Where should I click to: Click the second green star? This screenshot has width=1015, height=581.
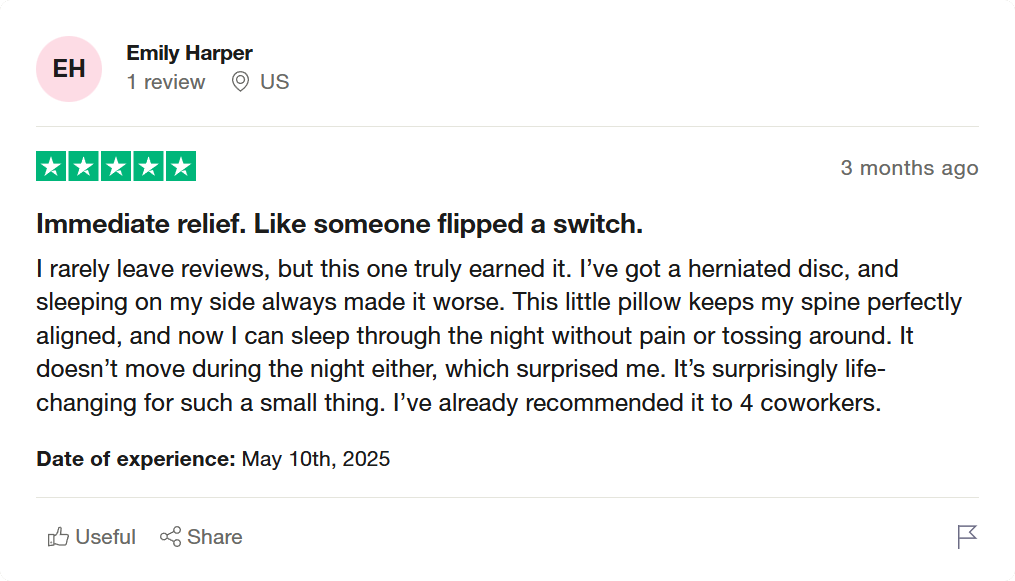pyautogui.click(x=84, y=167)
